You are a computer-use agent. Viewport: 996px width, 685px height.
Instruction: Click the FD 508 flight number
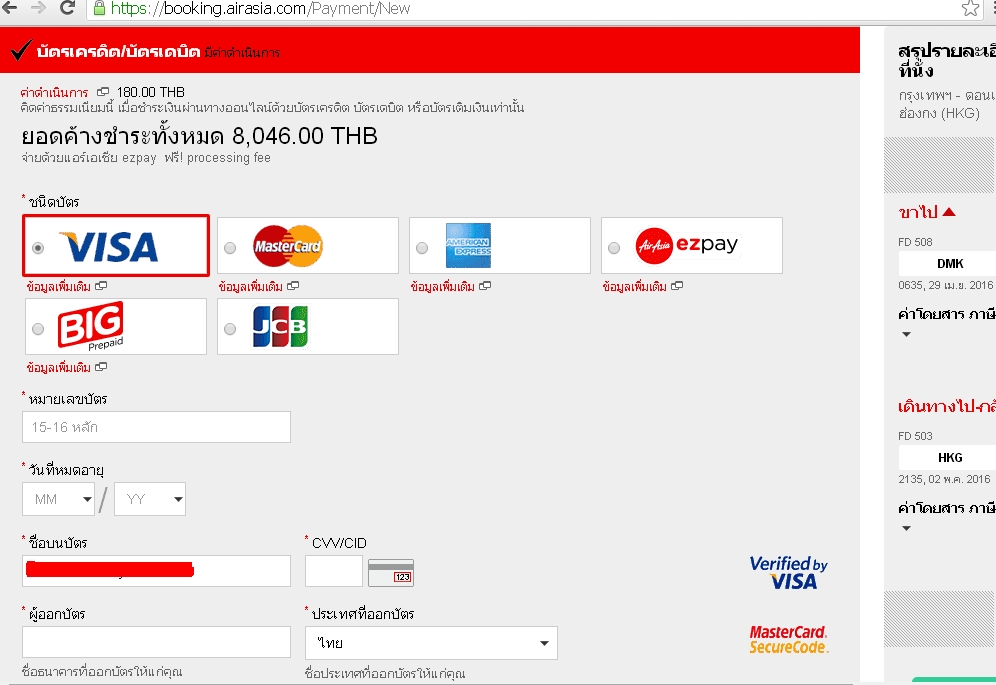point(915,242)
